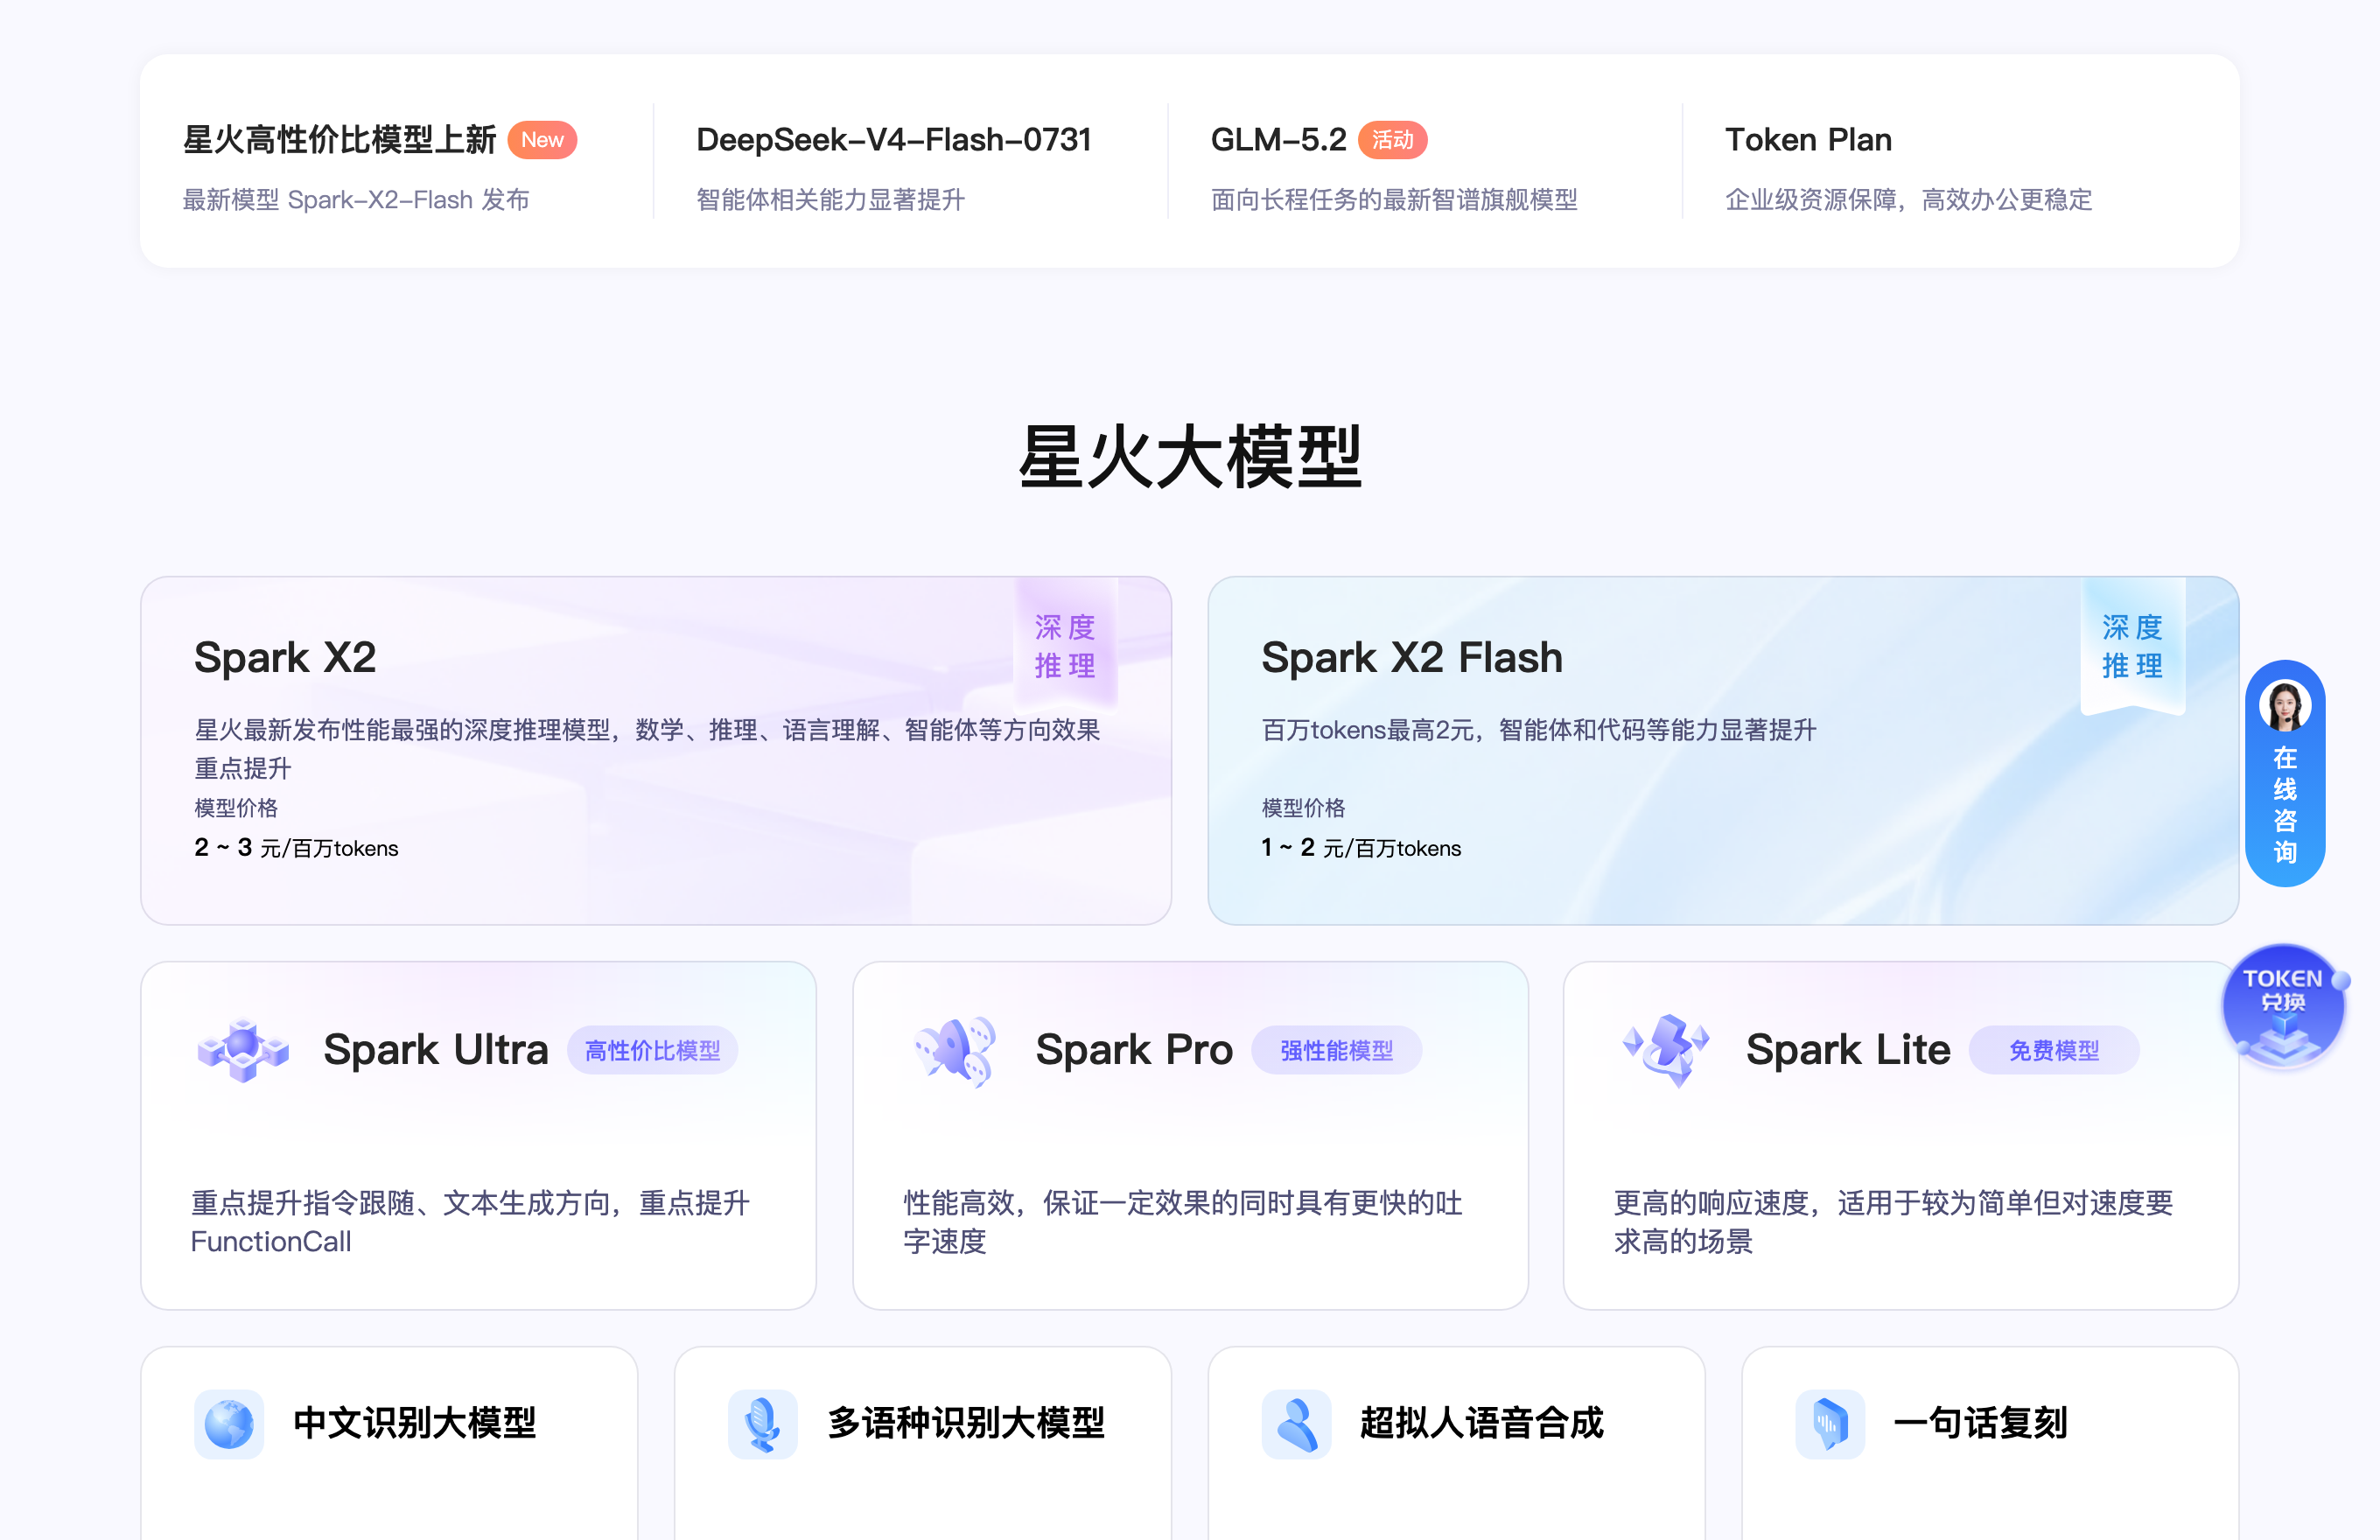Click subtitle '最新模型 Spark-X2-Flash 发布'
This screenshot has height=1540, width=2380.
(x=356, y=200)
